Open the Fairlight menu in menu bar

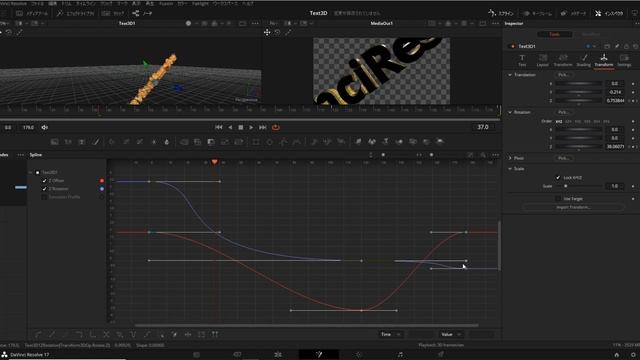click(x=200, y=3)
